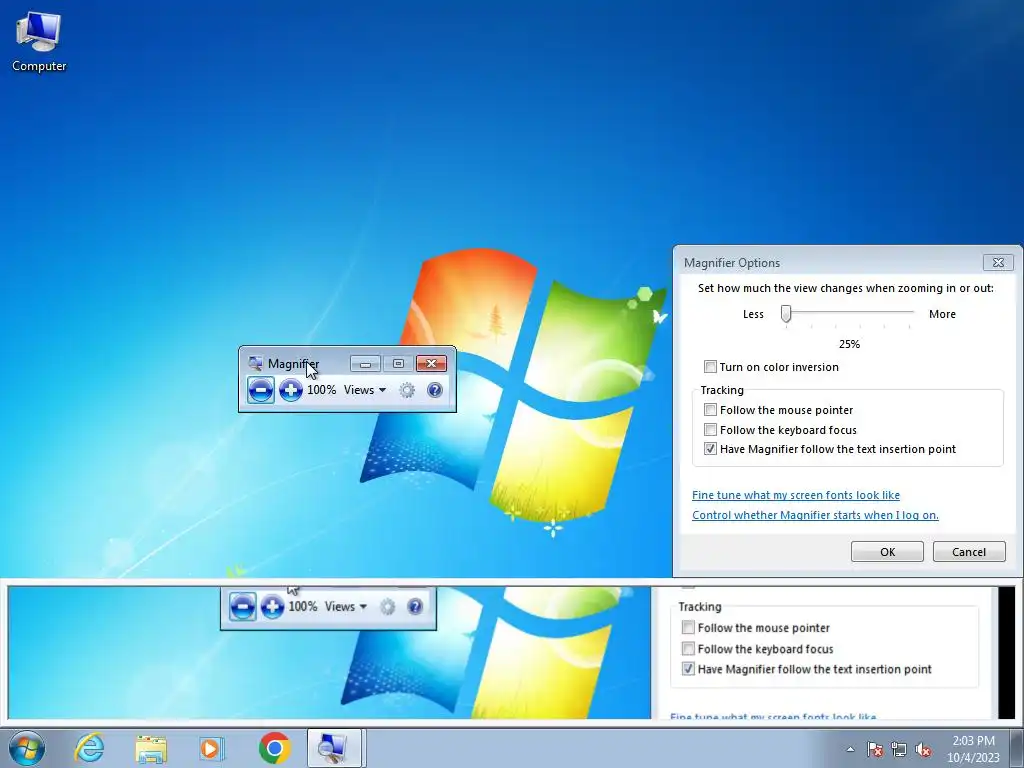Open Windows Explorer from taskbar
Viewport: 1024px width, 768px height.
[151, 748]
